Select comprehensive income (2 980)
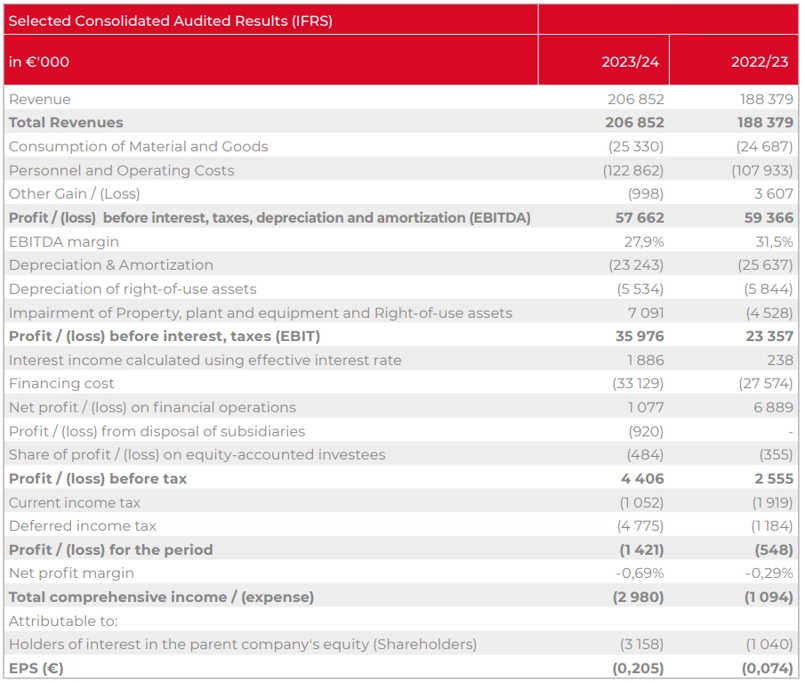Screen dimensions: 805x683 [638, 597]
